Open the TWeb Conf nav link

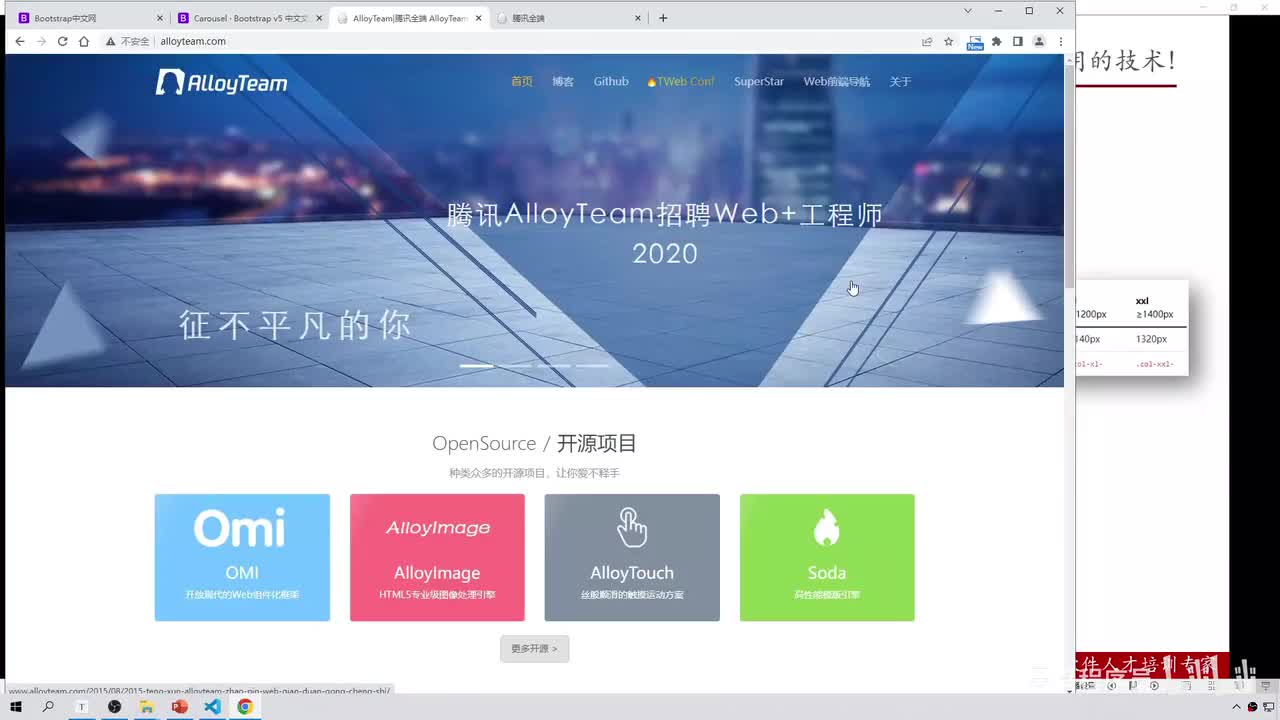click(x=681, y=82)
